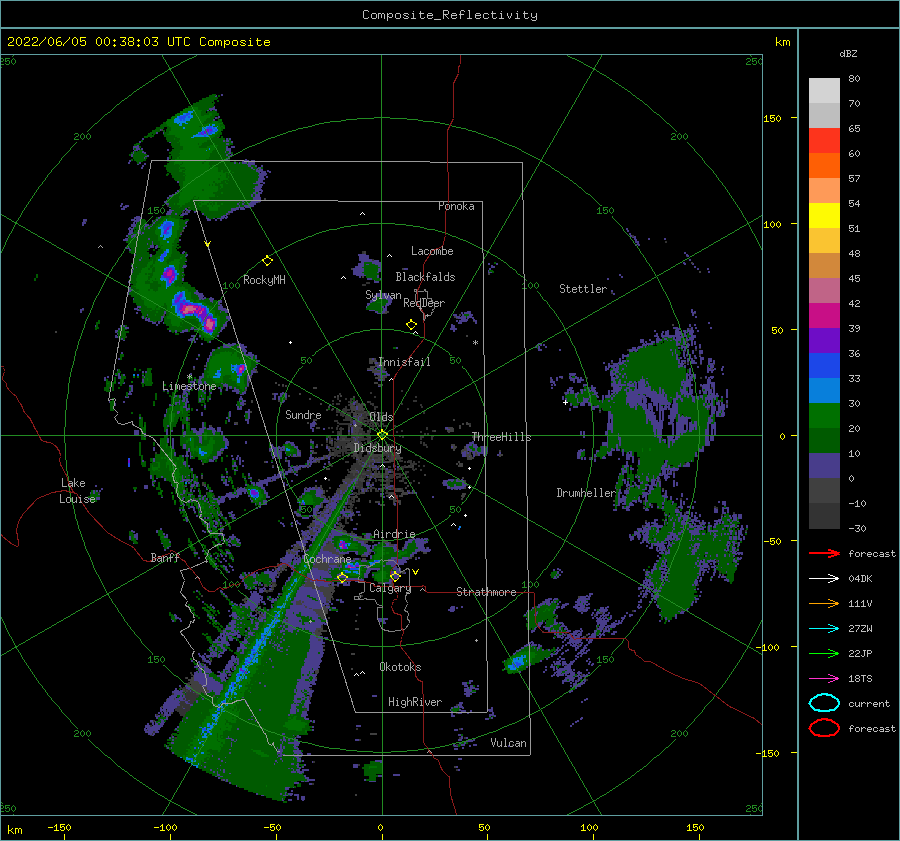This screenshot has width=900, height=841.
Task: Select the Strathmore label
Action: click(486, 592)
